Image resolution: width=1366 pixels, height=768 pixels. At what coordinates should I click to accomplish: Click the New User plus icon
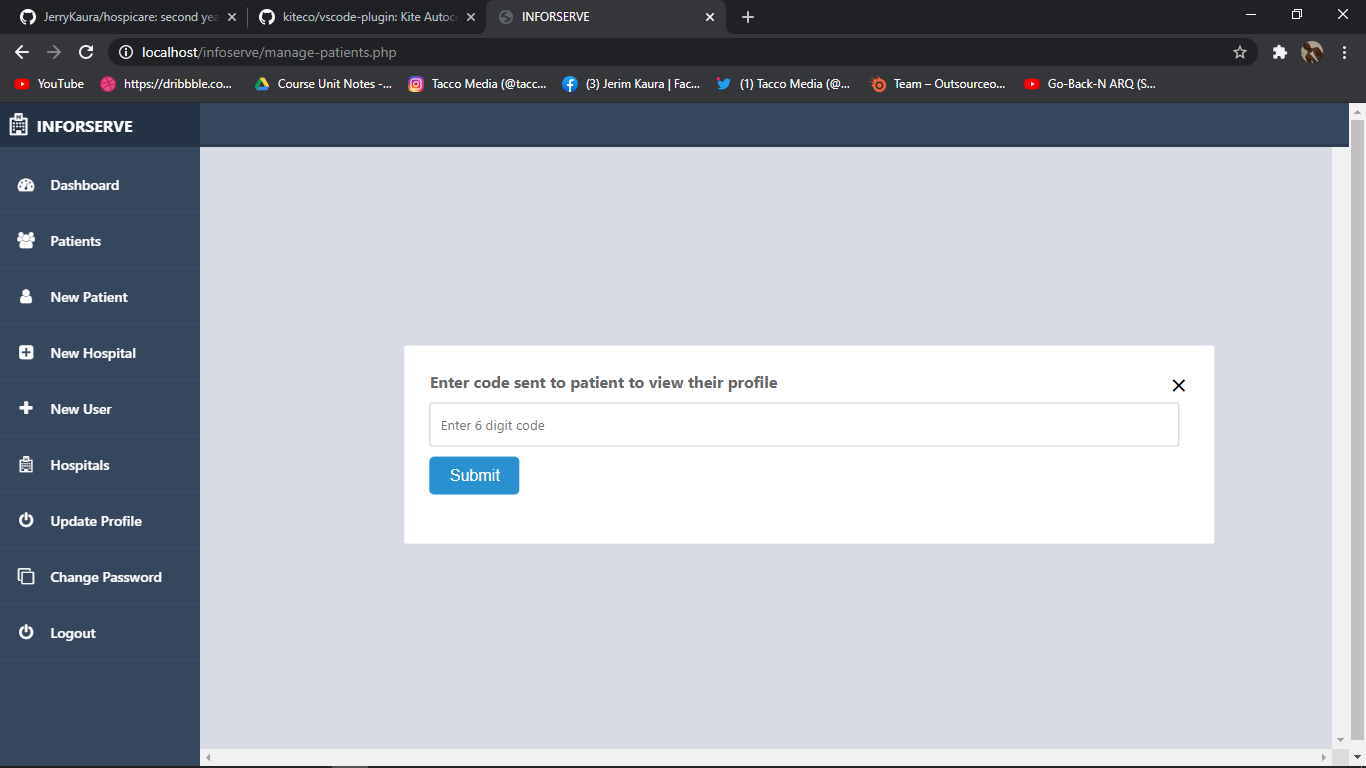point(26,409)
